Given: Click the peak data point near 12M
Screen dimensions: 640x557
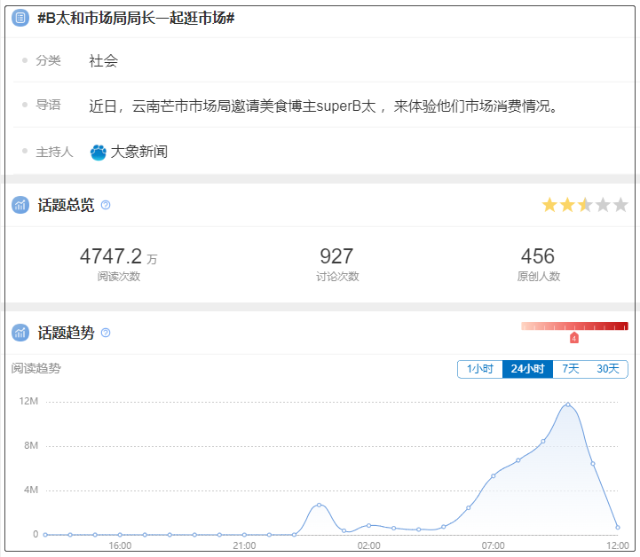Looking at the screenshot, I should coord(568,404).
